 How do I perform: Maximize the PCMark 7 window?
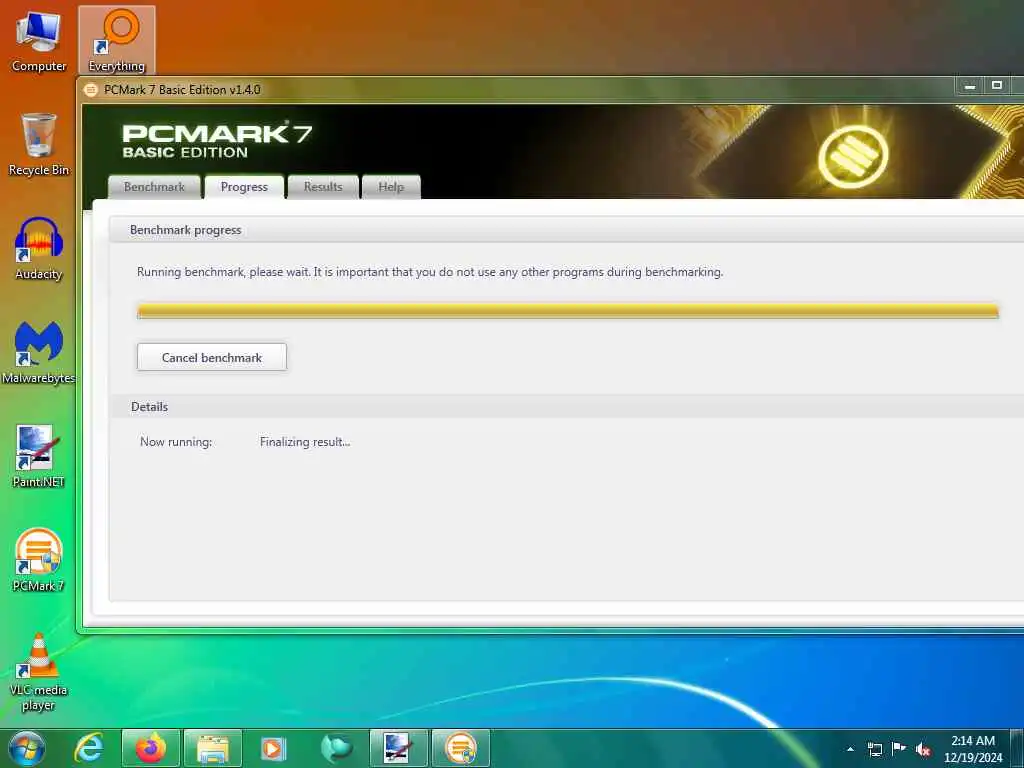(x=997, y=86)
